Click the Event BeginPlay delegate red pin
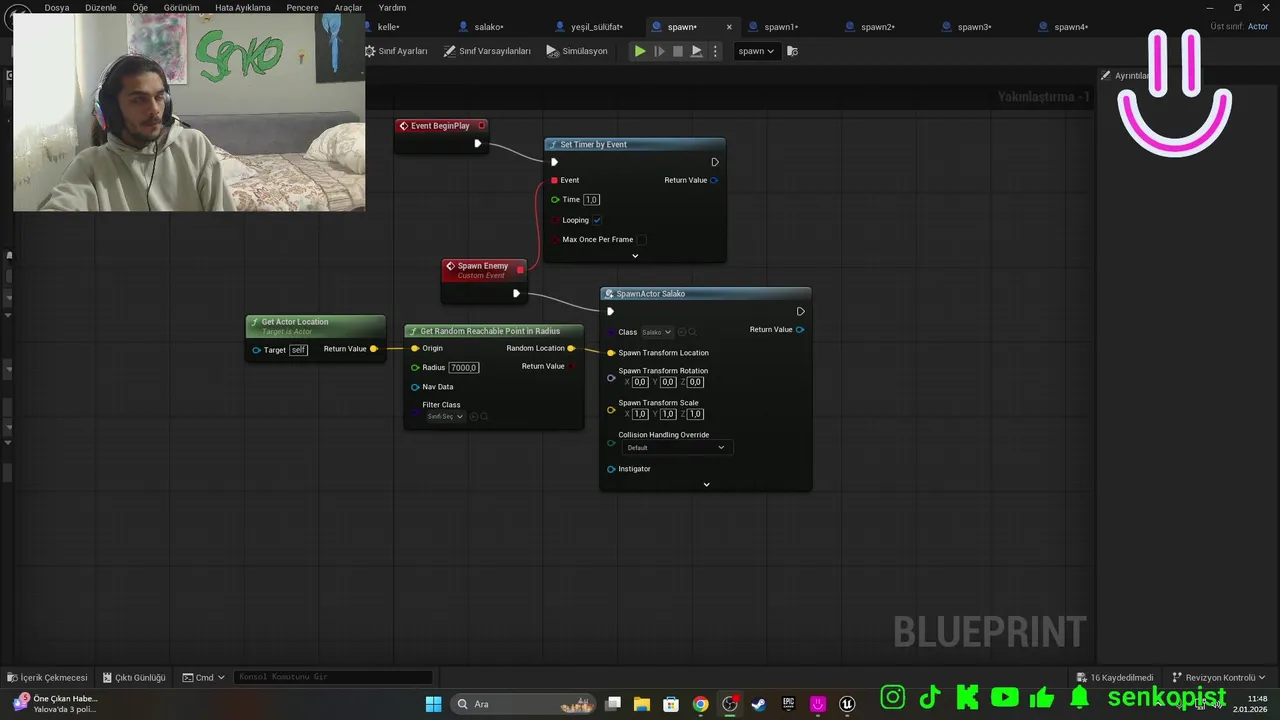Image resolution: width=1280 pixels, height=720 pixels. click(481, 125)
